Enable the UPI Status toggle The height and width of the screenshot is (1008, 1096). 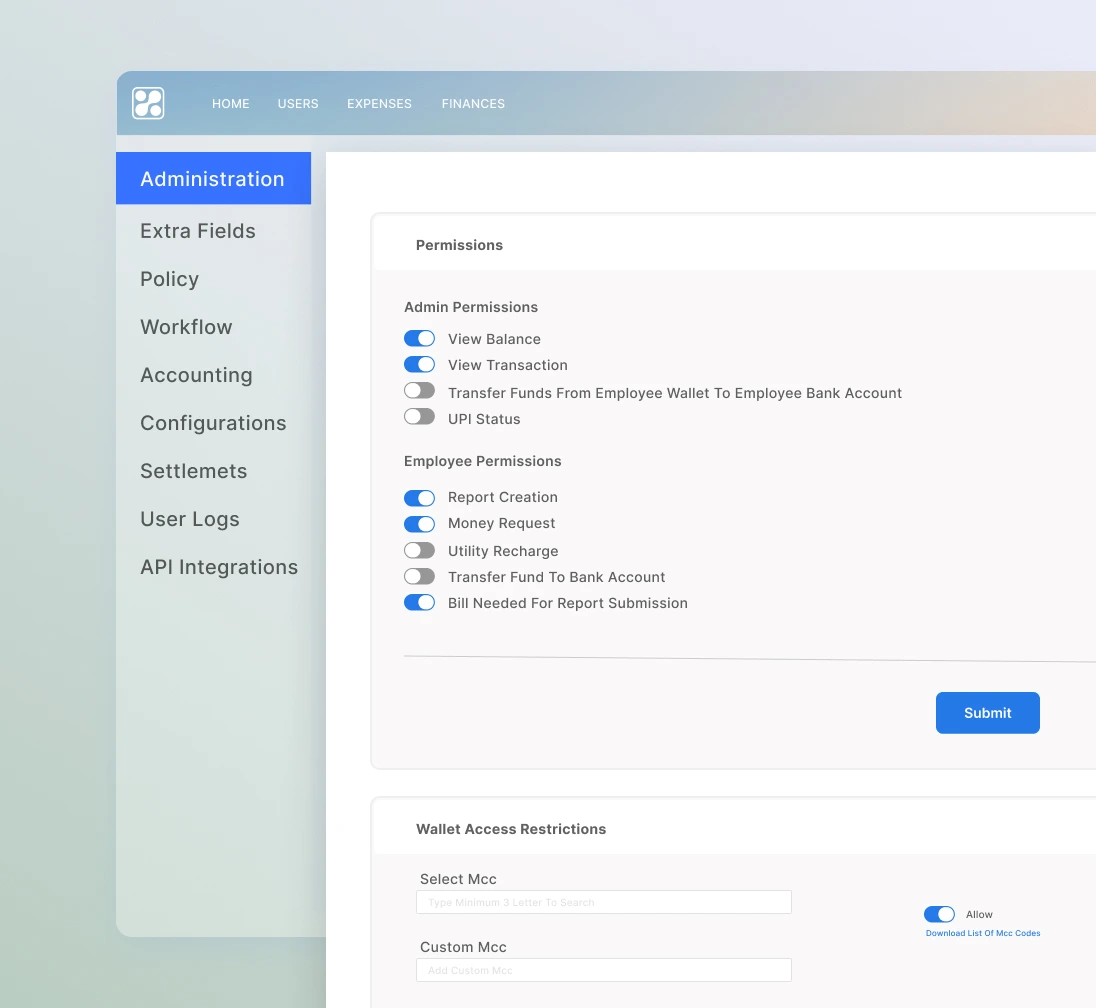419,416
